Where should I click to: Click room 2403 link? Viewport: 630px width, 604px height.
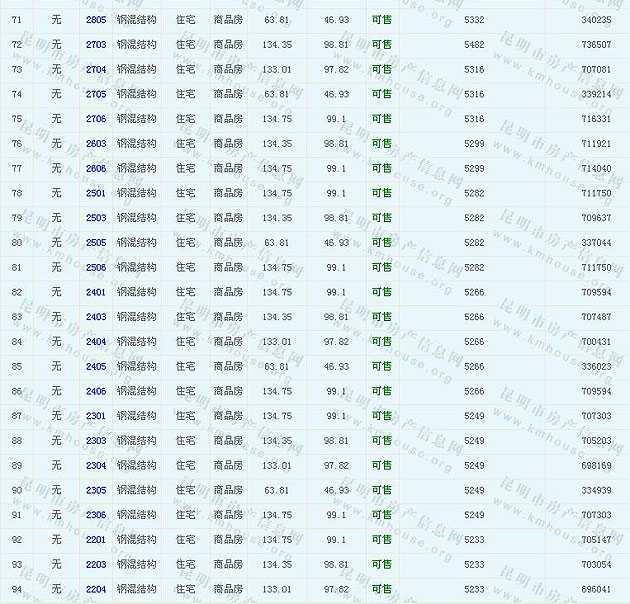pyautogui.click(x=96, y=317)
